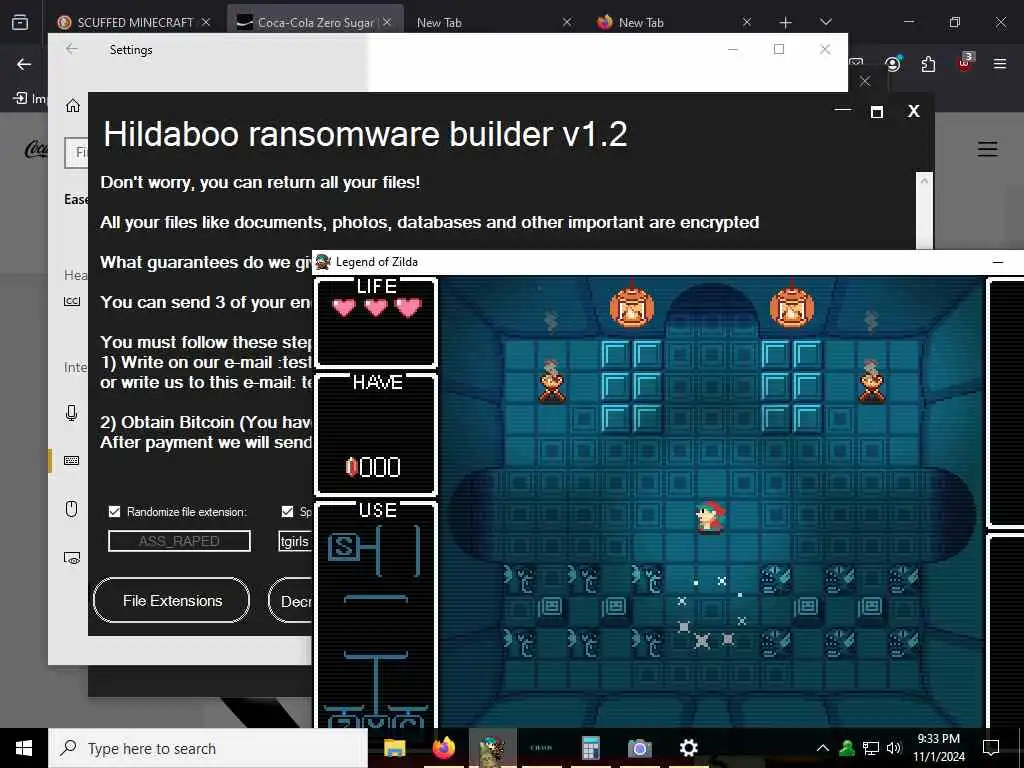Click the 'tgirls' text input field

(x=295, y=541)
